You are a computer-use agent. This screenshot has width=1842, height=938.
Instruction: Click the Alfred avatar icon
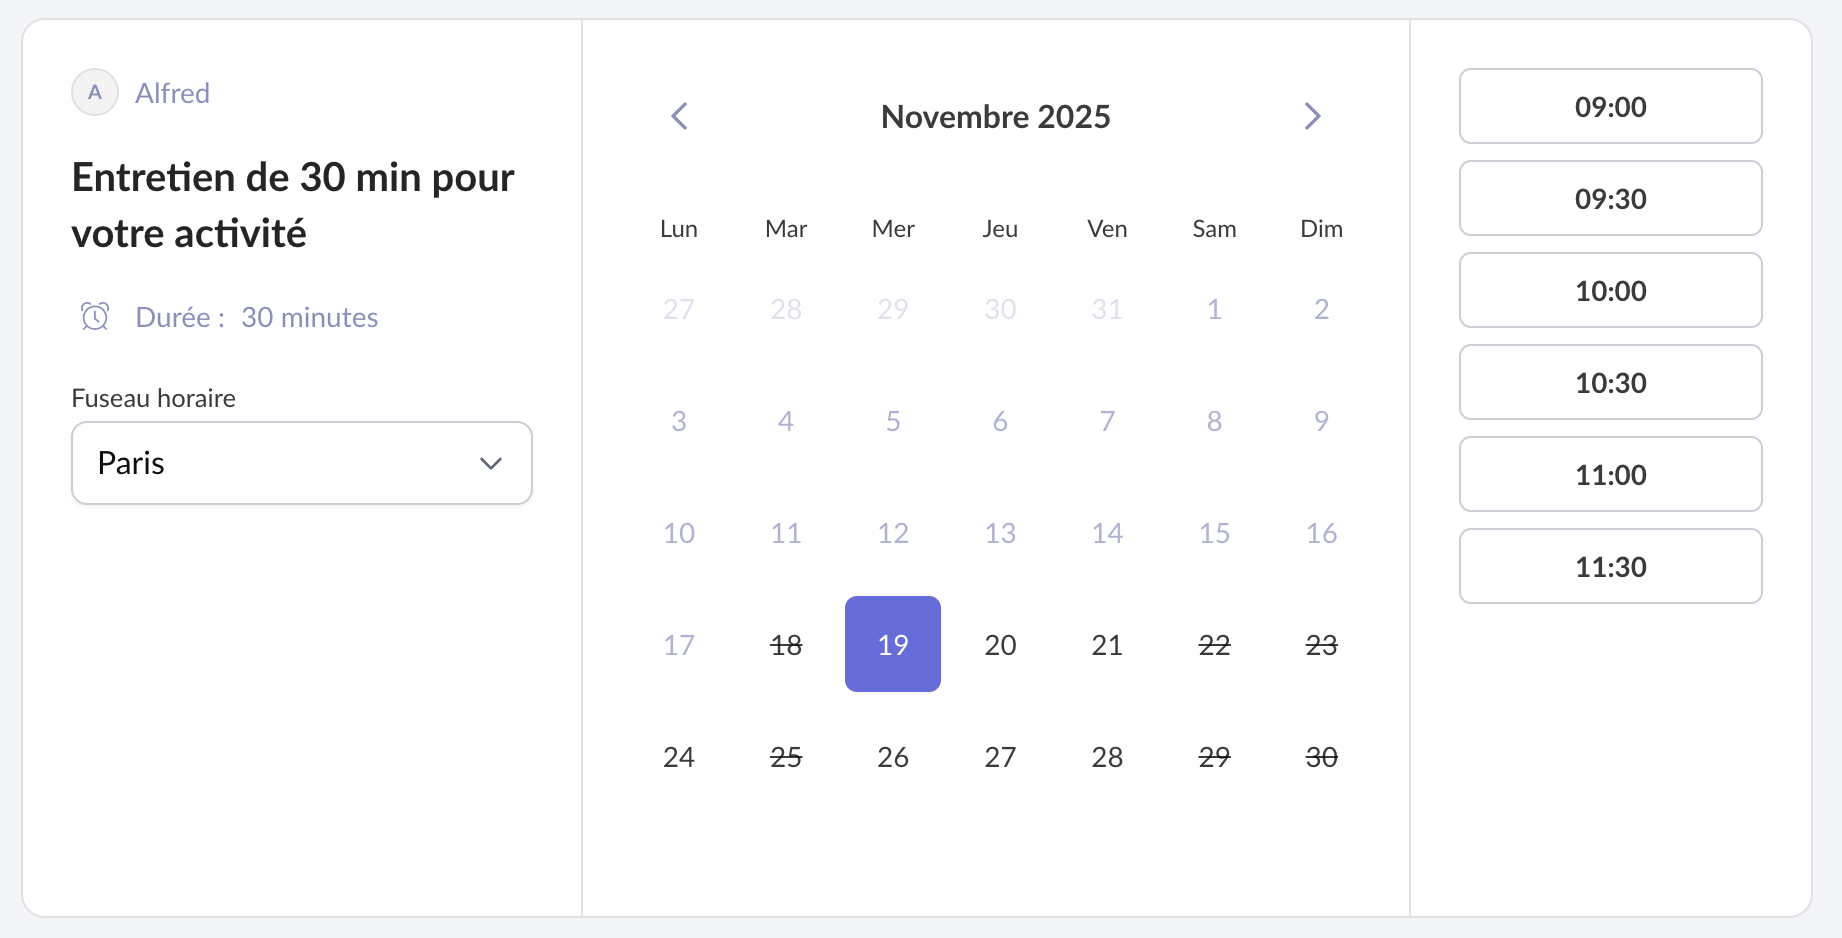95,93
